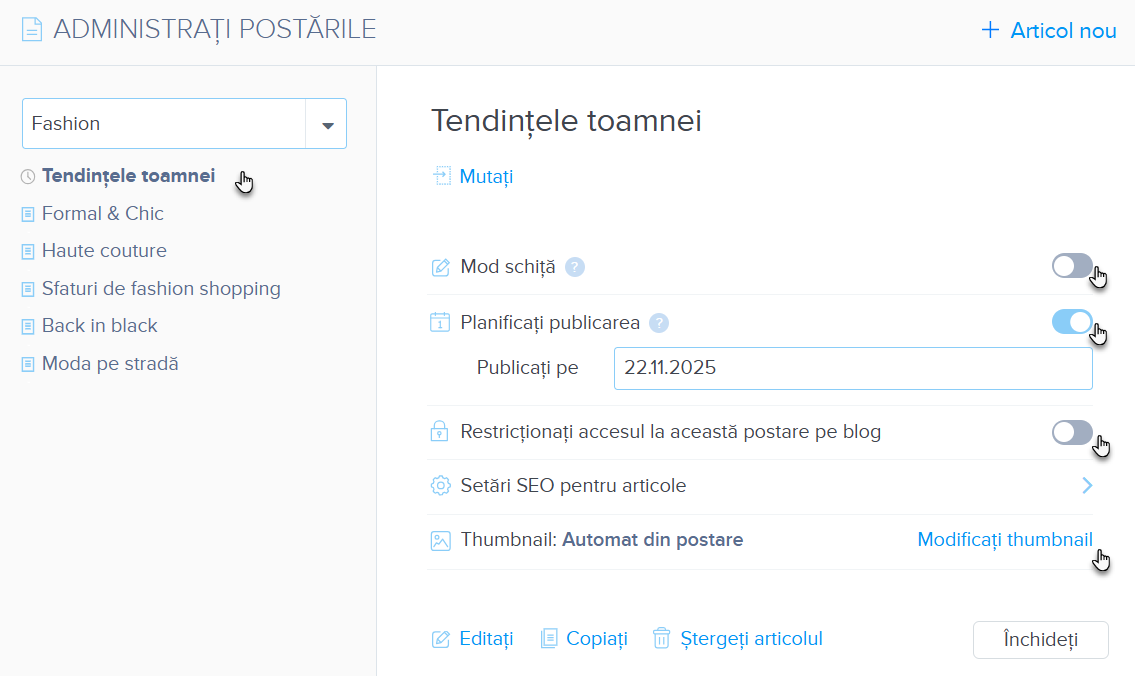Click the Publicați pe date field
1135x676 pixels.
[x=852, y=368]
